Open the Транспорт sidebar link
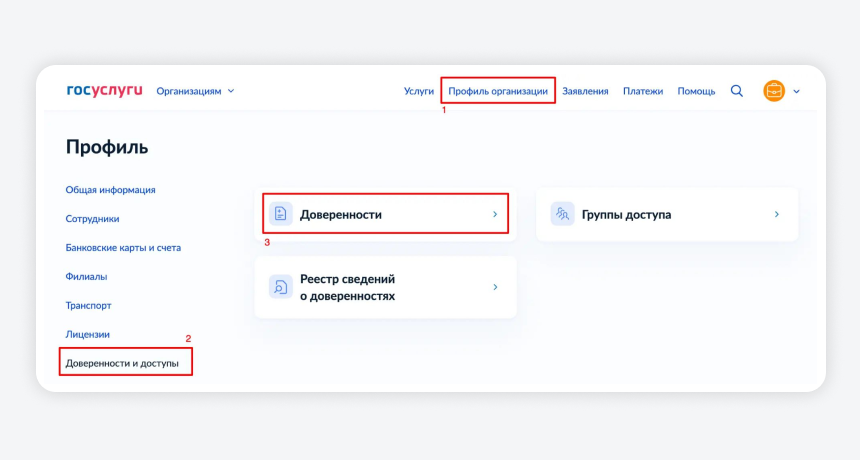 pos(88,305)
